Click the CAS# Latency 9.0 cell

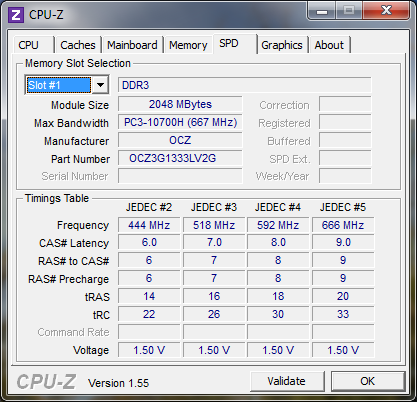[343, 242]
